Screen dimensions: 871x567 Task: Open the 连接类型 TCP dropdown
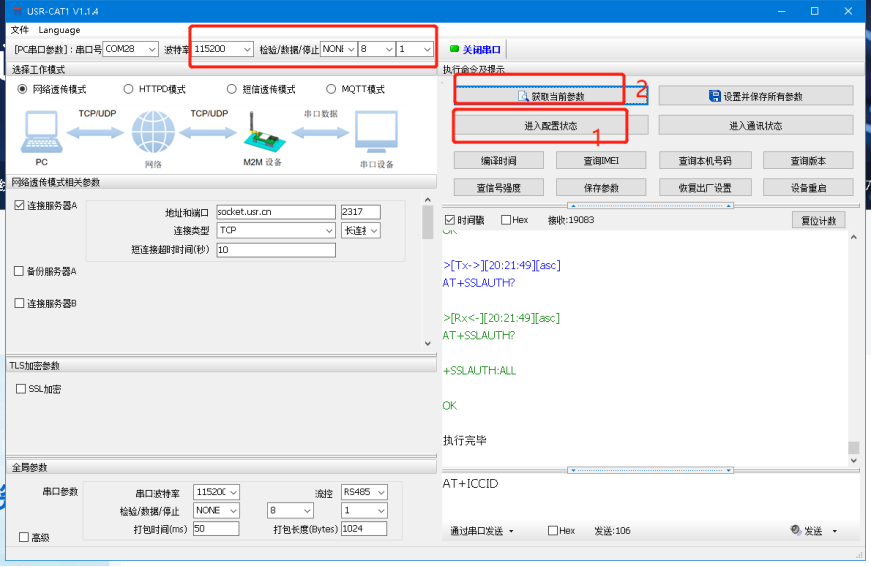point(276,231)
